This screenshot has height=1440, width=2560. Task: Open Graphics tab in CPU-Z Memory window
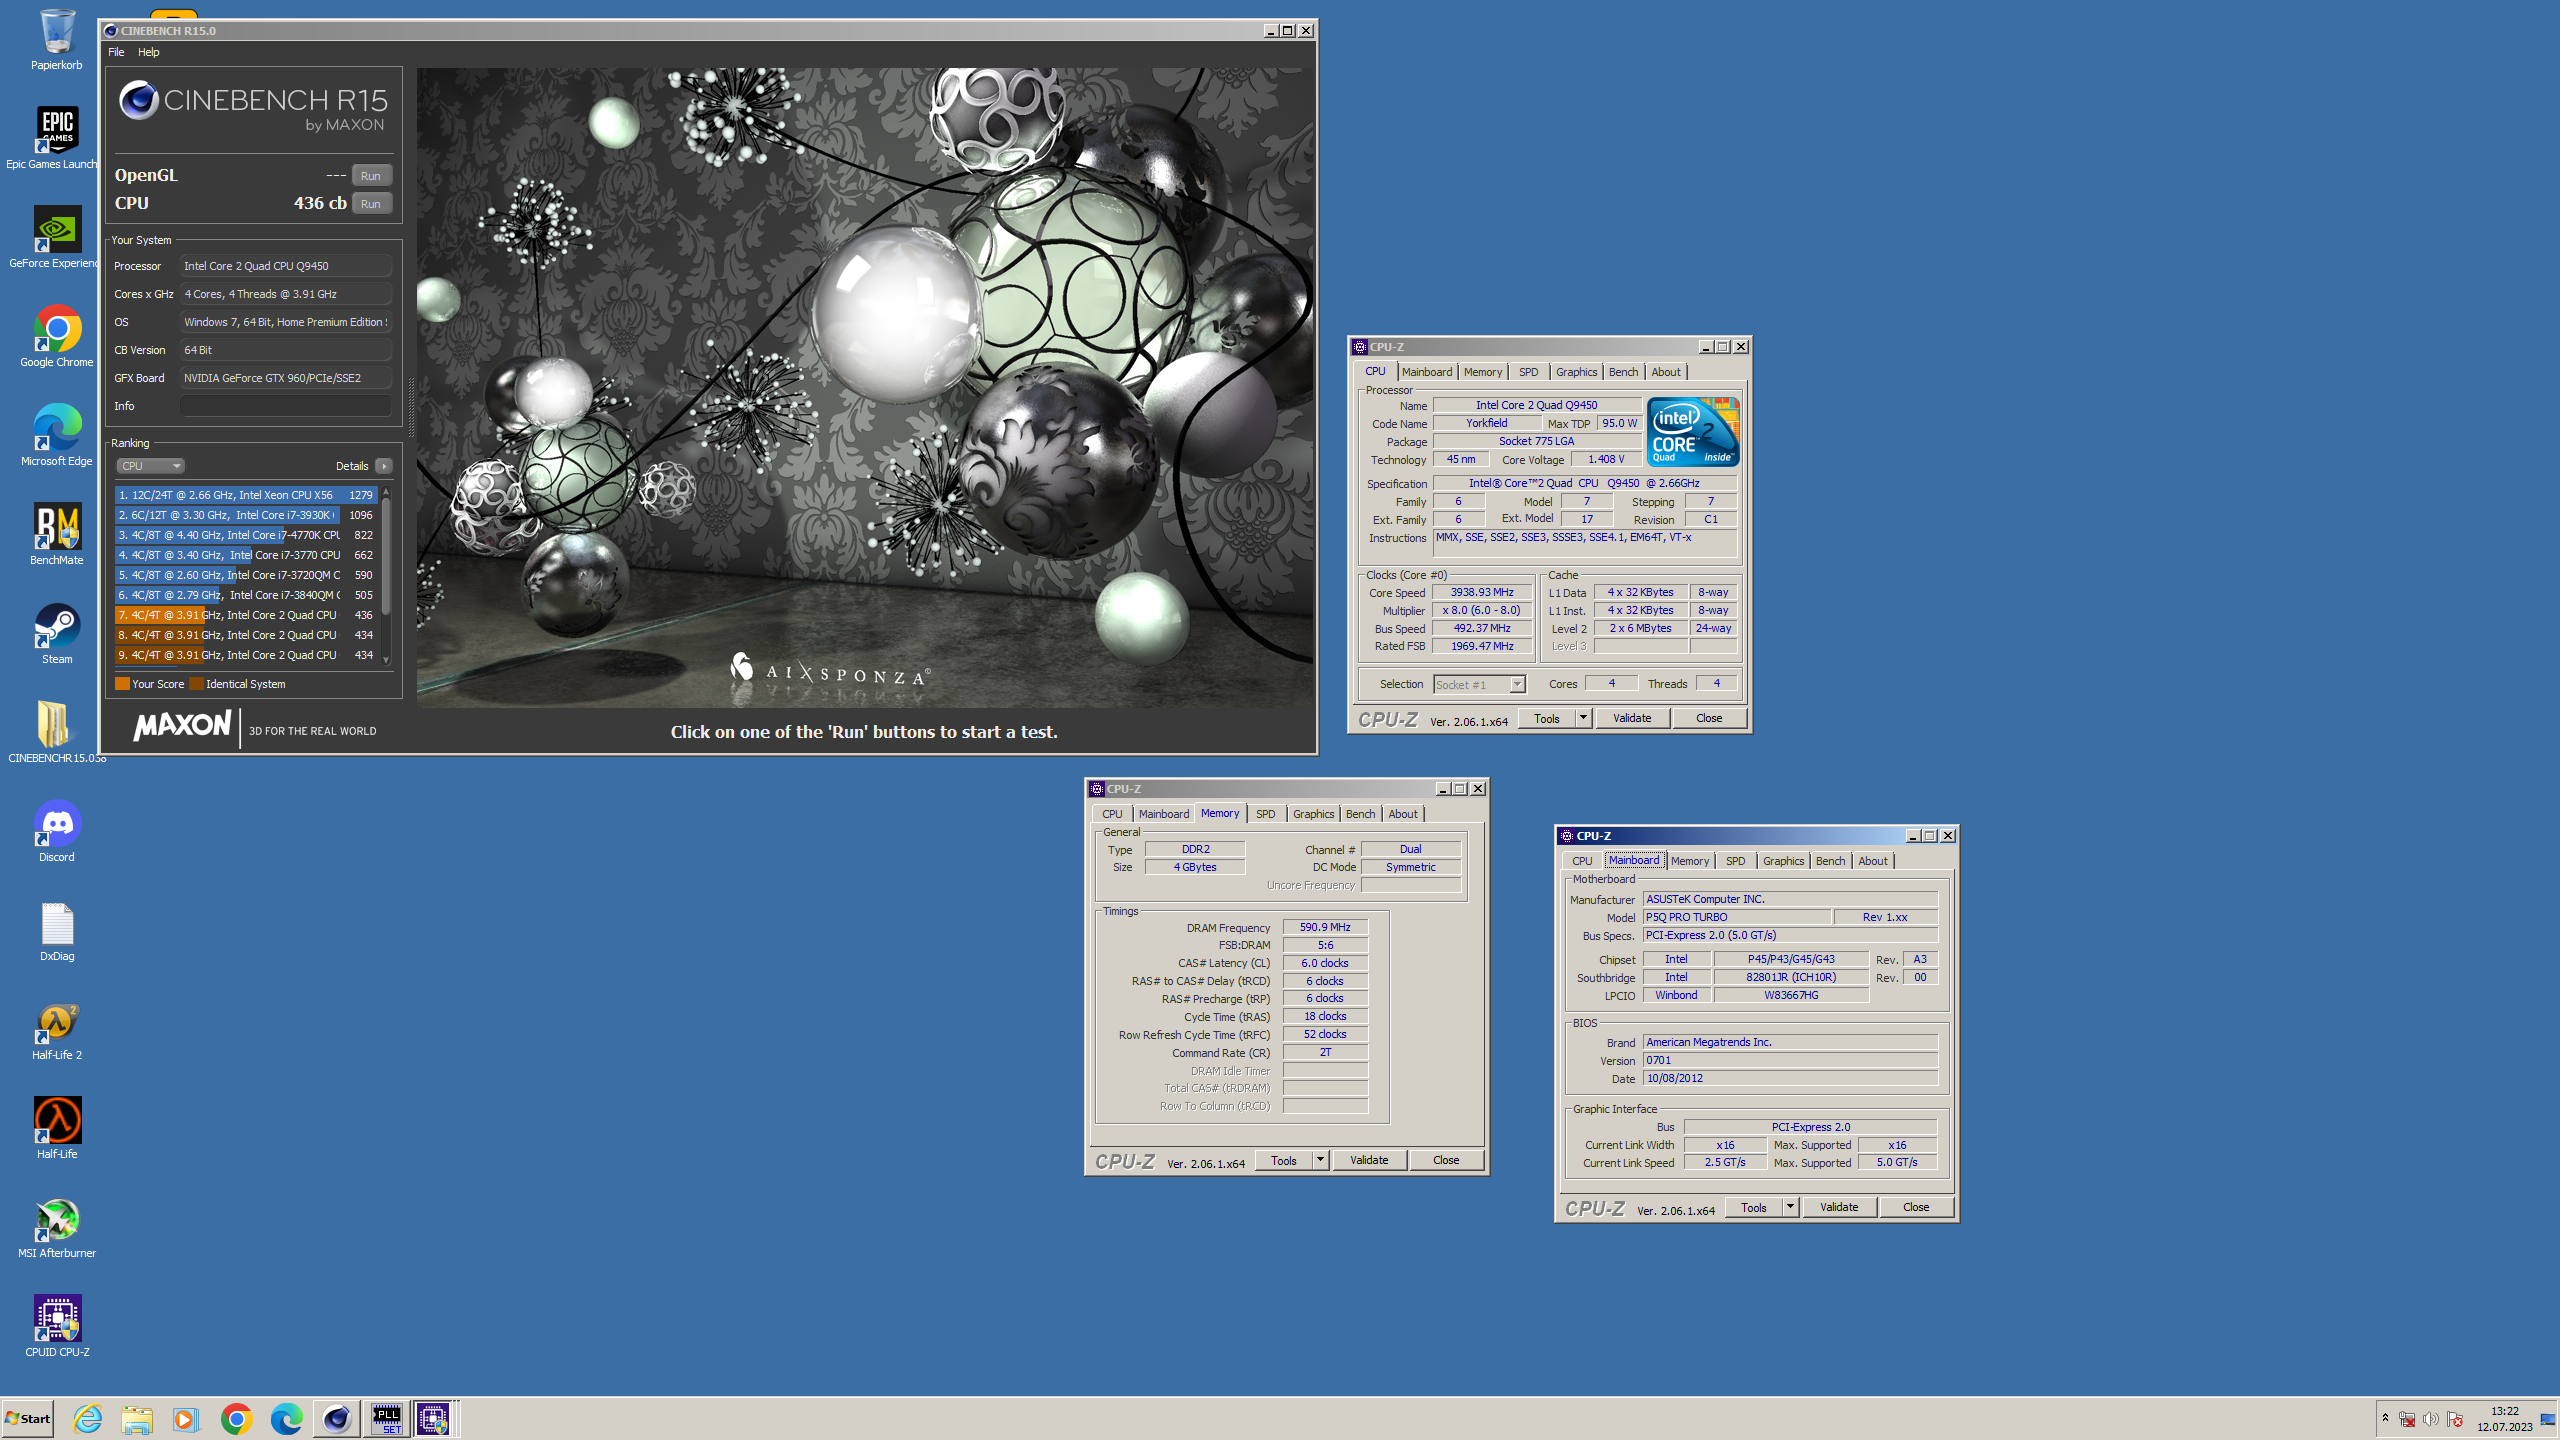pyautogui.click(x=1313, y=814)
